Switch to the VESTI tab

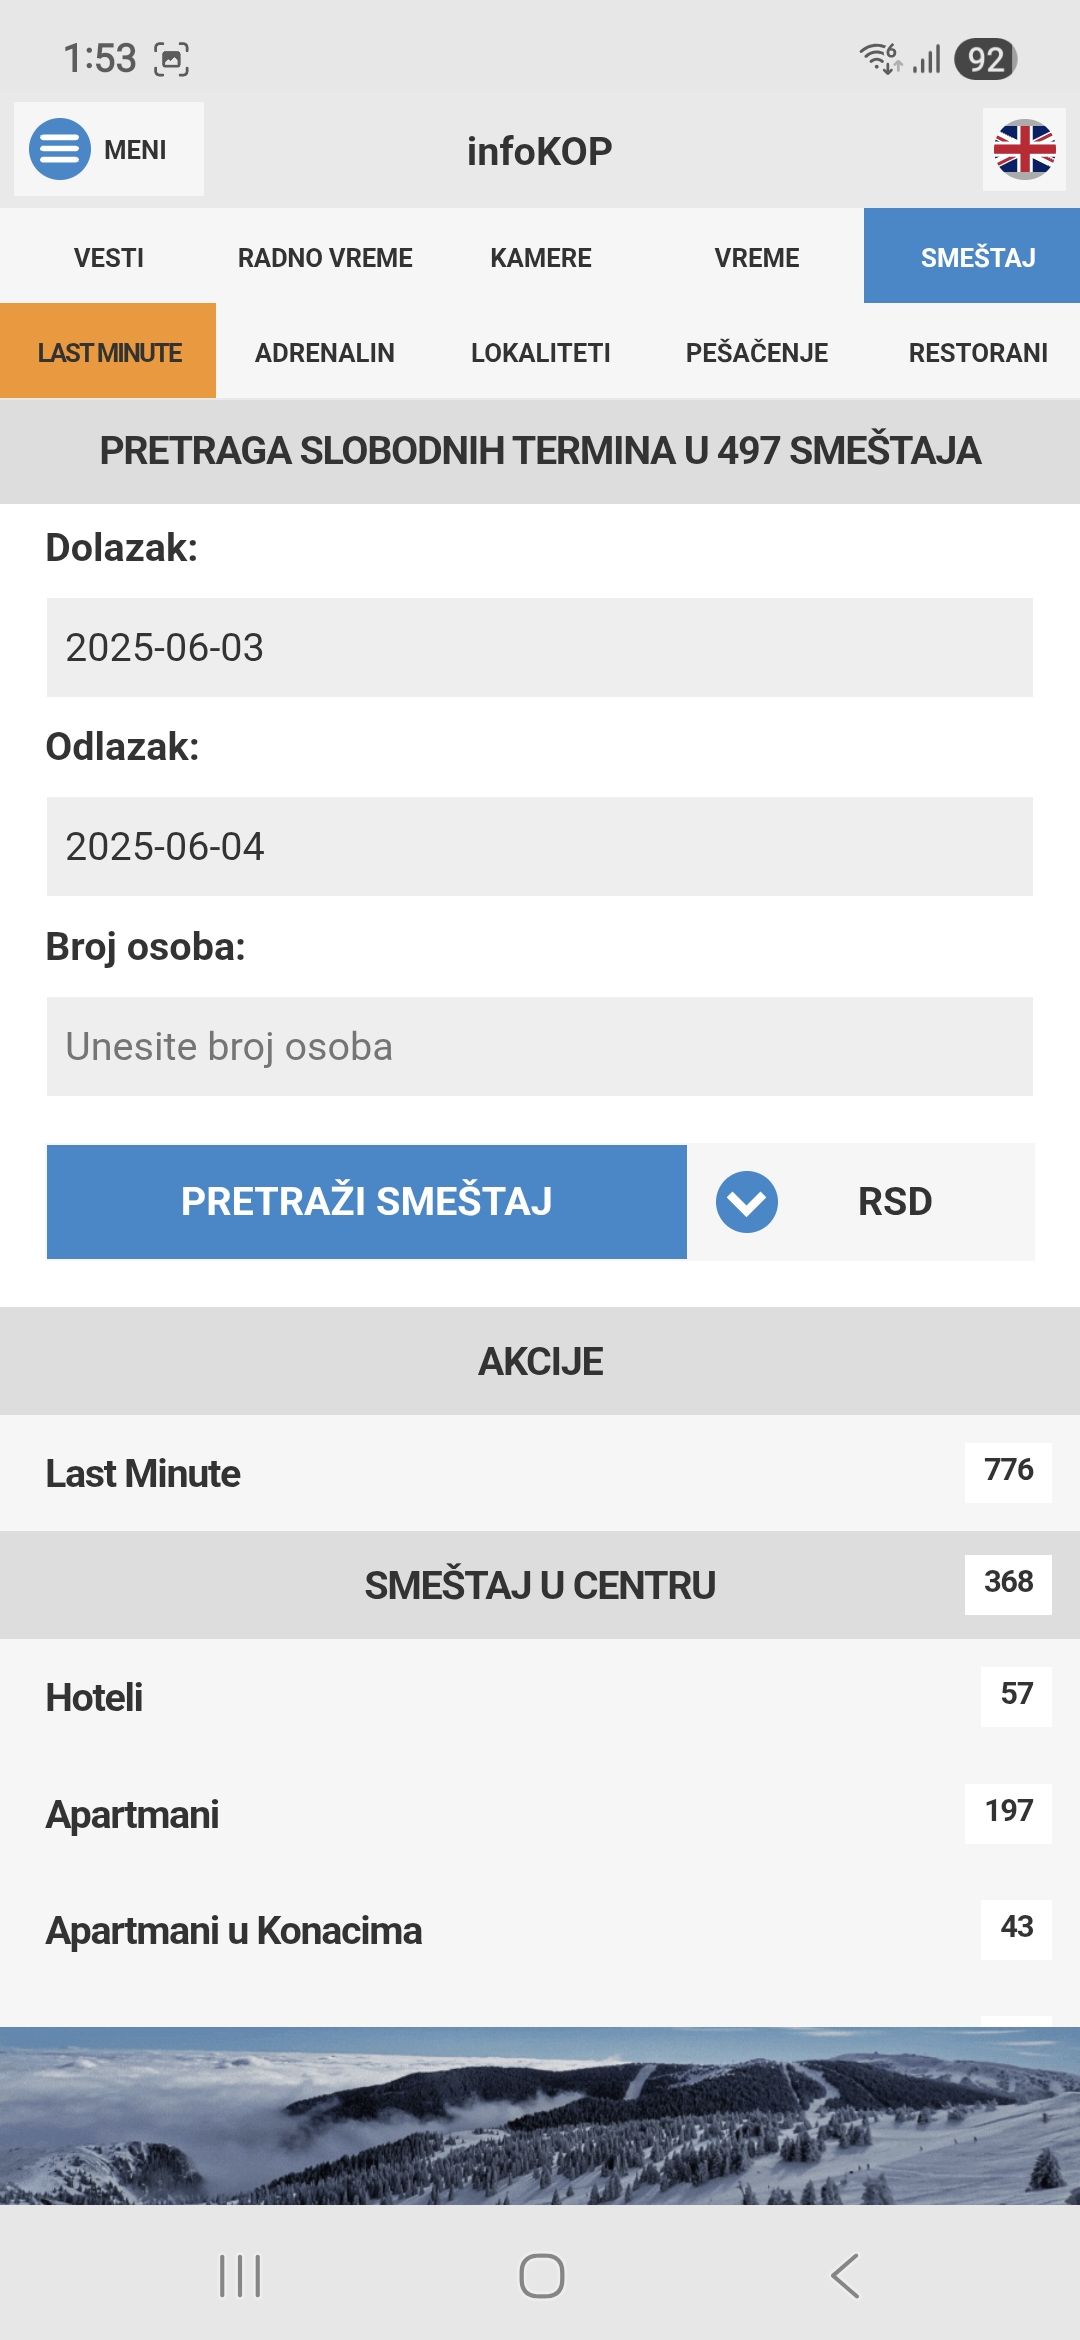coord(108,258)
